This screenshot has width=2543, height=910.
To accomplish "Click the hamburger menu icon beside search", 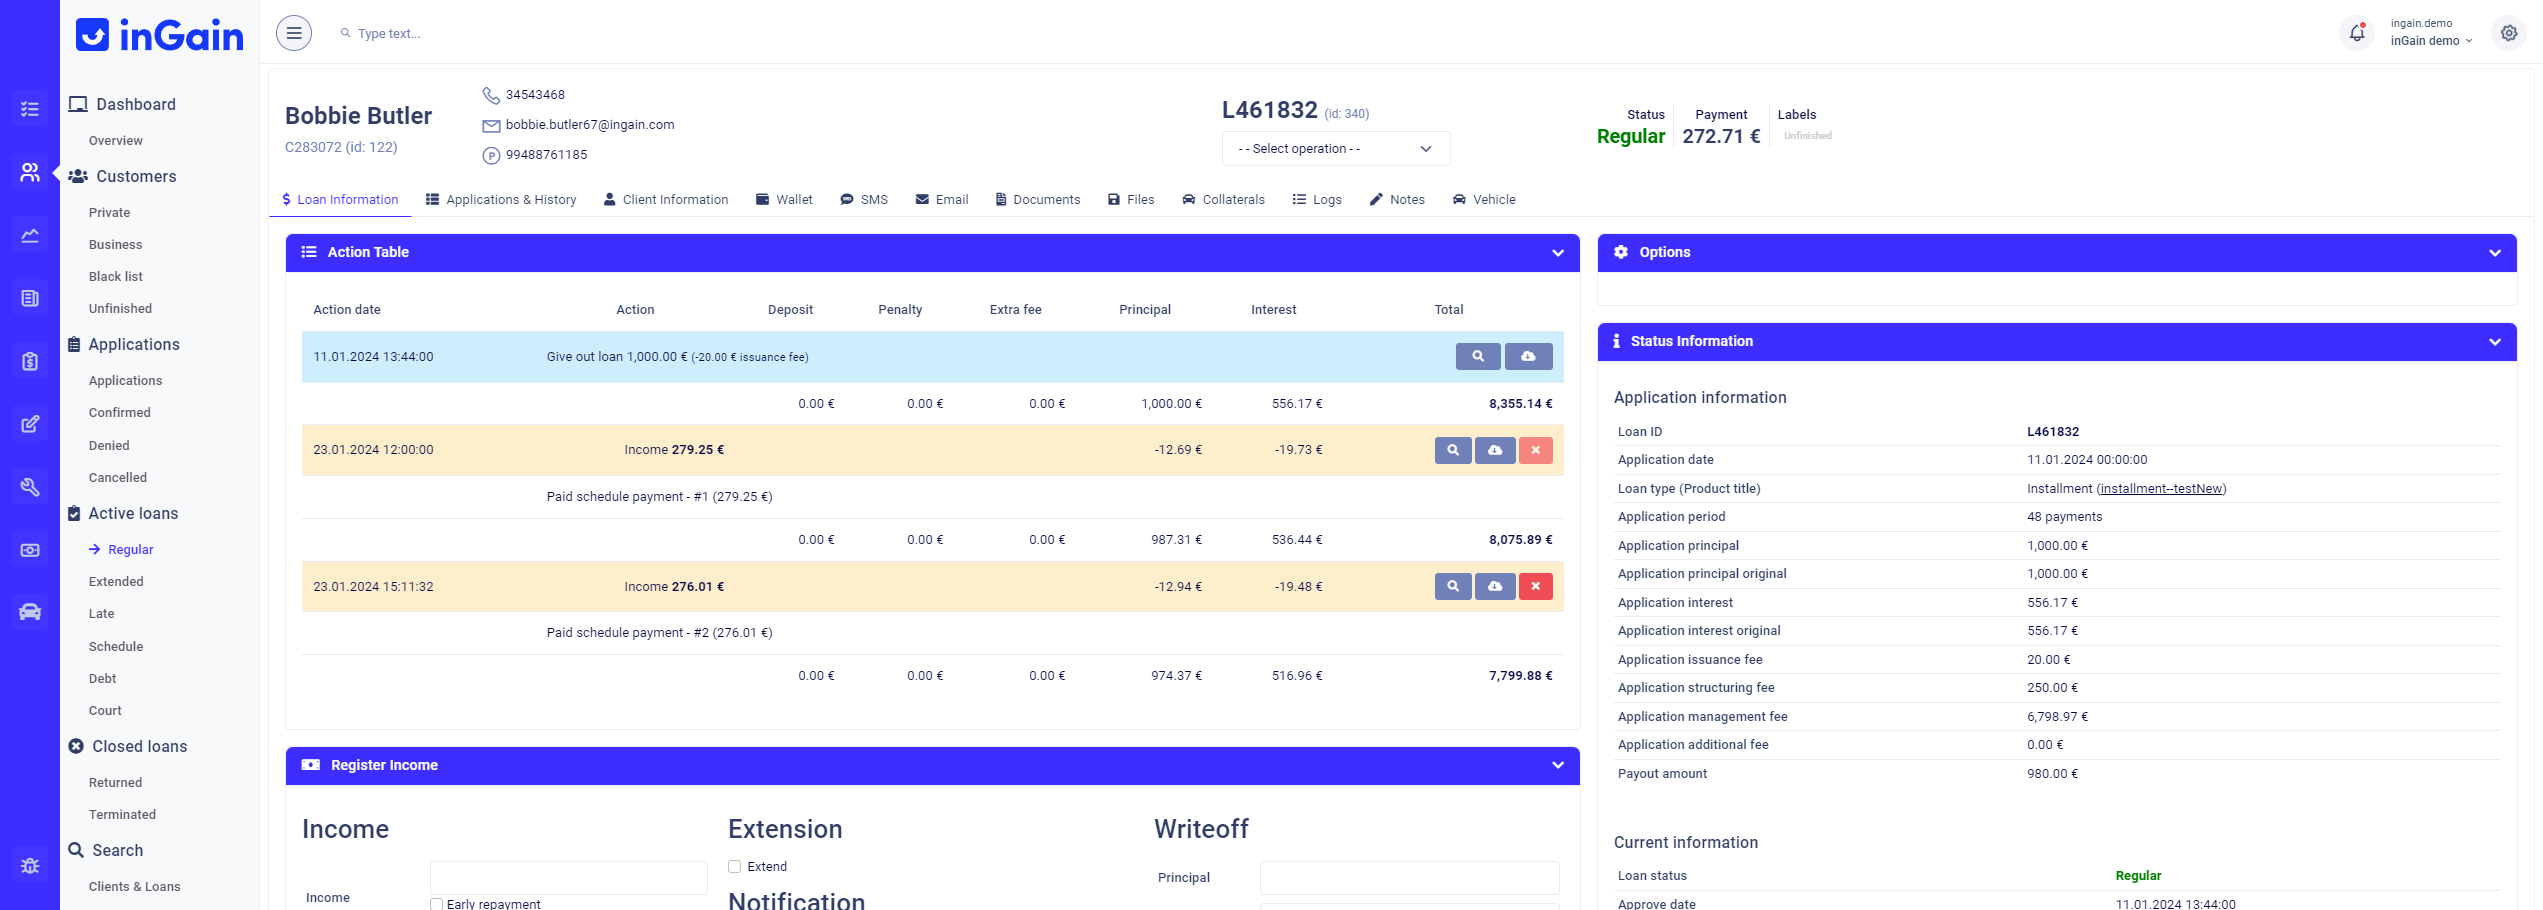I will [x=293, y=32].
